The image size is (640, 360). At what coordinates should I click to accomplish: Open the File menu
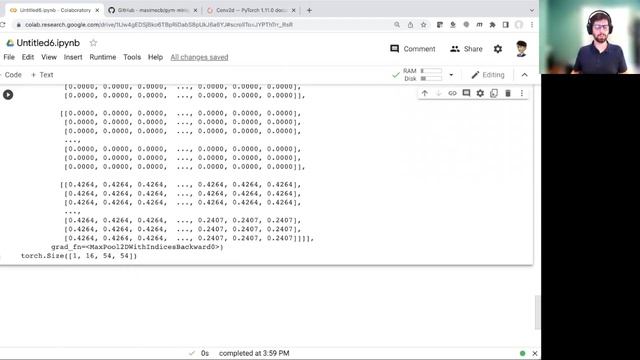click(9, 57)
